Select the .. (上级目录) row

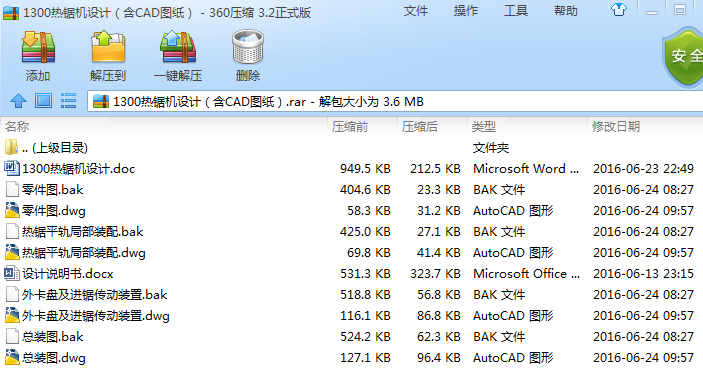click(352, 148)
